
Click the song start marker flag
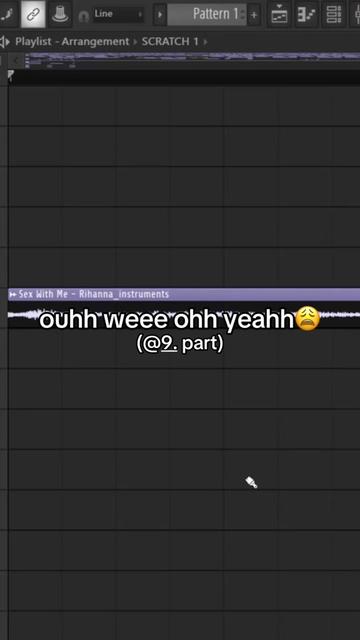click(x=11, y=75)
